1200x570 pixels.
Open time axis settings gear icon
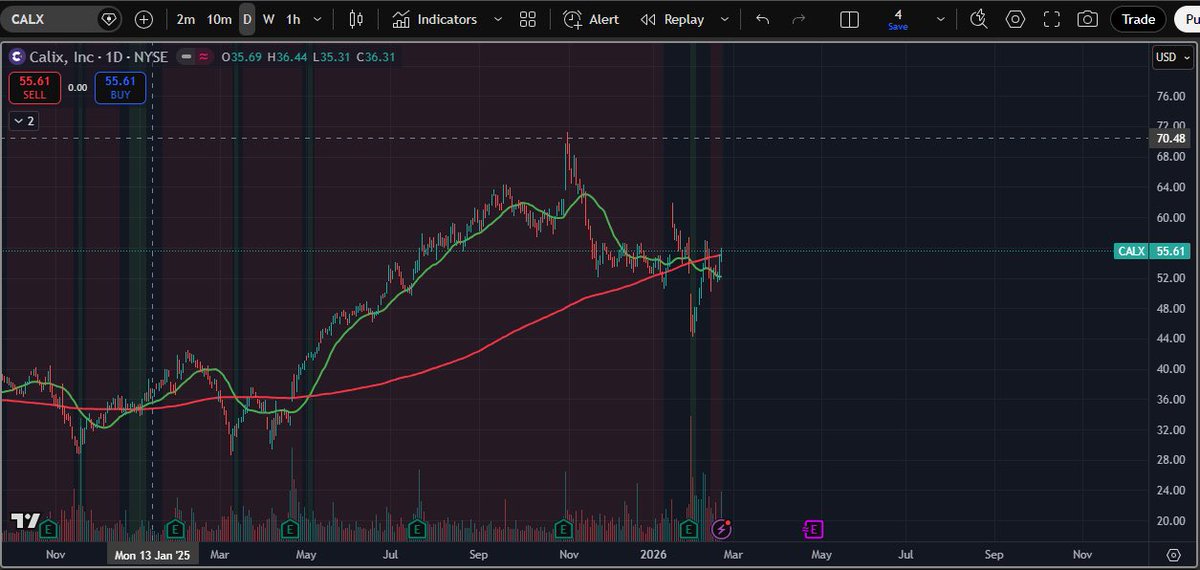point(1173,554)
